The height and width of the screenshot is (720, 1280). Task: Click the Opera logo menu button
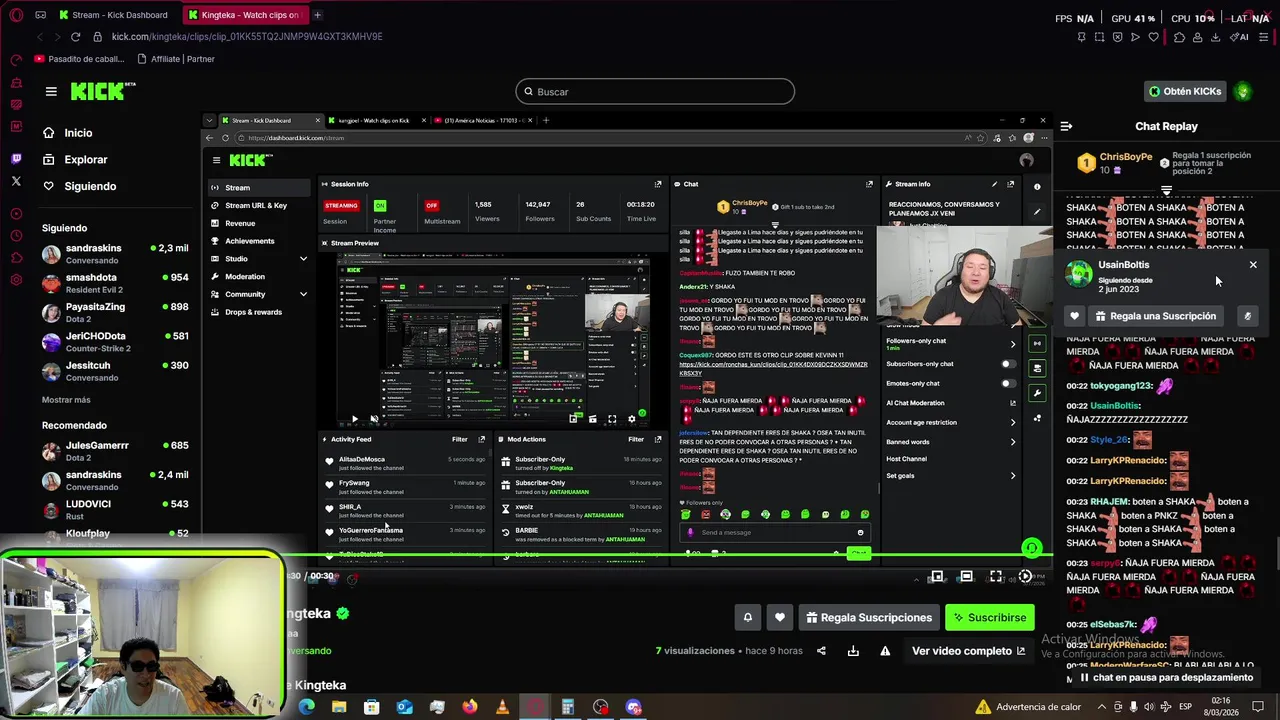click(15, 15)
